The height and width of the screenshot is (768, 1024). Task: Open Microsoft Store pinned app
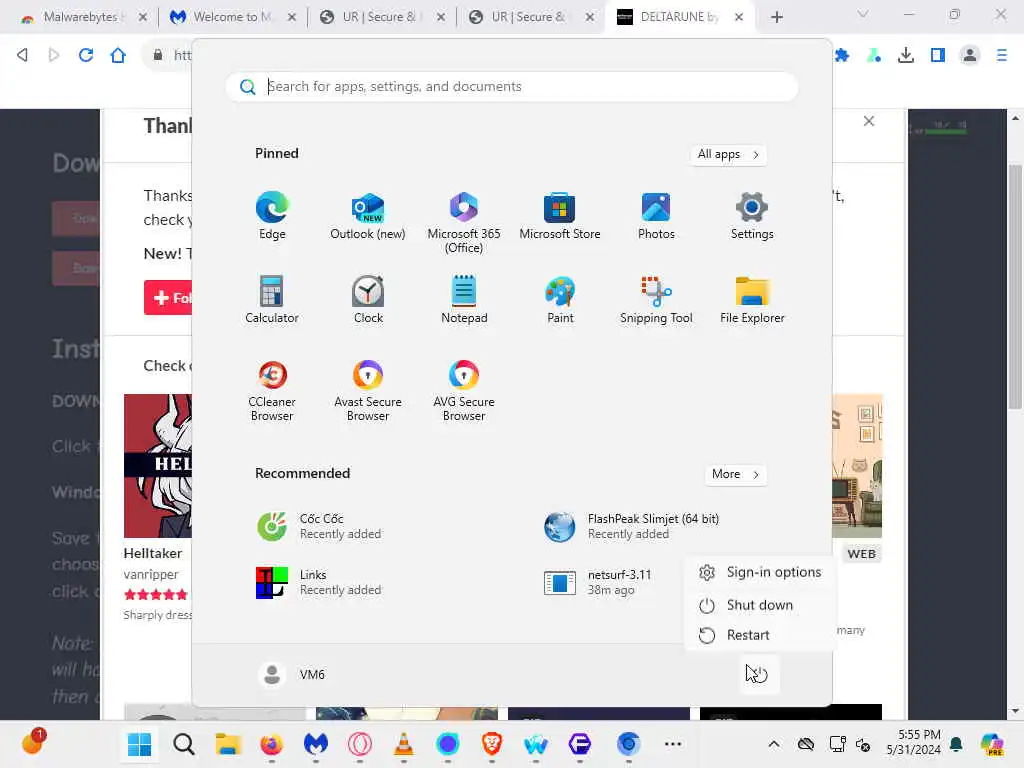(560, 216)
